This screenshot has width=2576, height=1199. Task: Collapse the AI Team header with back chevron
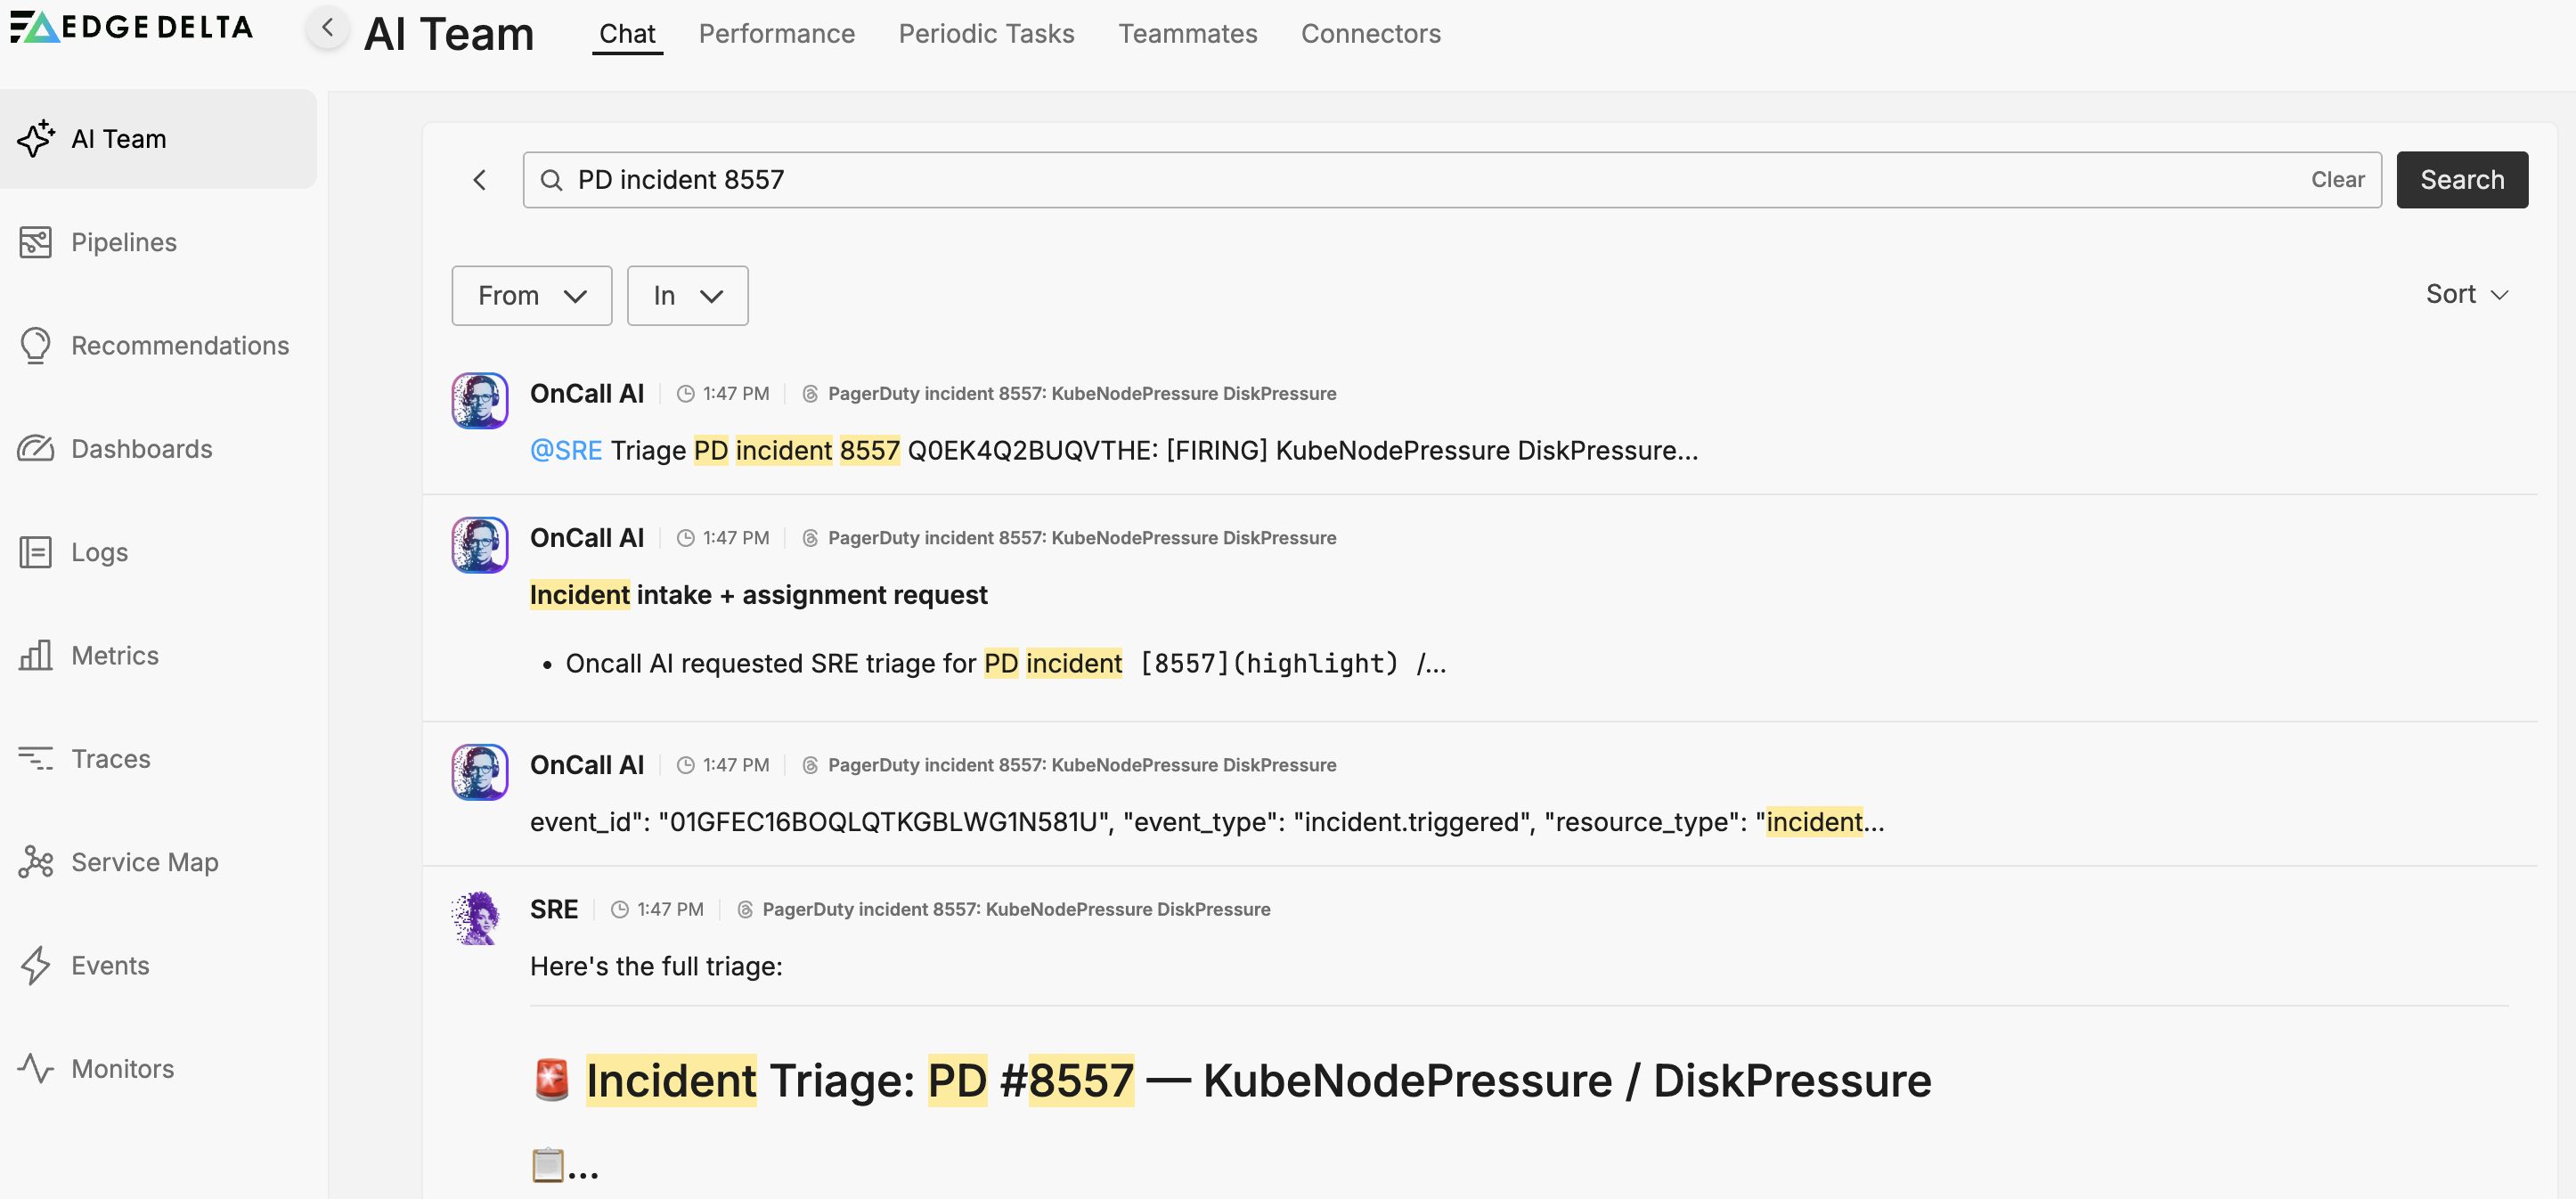pos(327,27)
